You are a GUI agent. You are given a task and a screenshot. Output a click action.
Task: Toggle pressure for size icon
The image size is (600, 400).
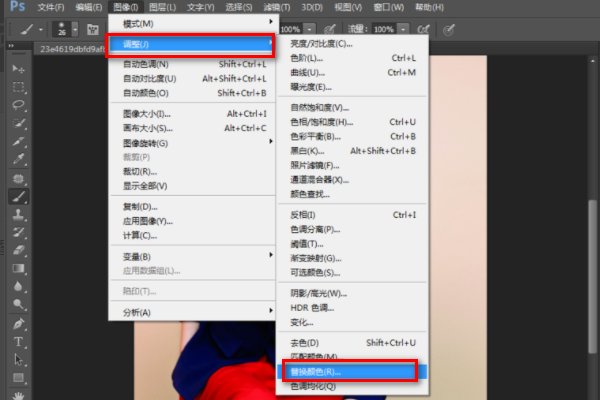[x=449, y=29]
